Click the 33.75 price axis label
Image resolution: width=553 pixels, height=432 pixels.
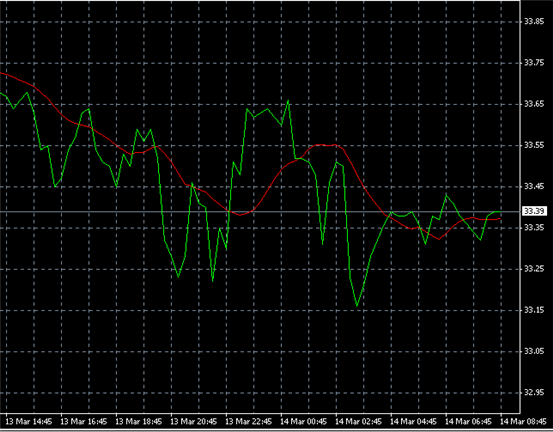click(534, 63)
